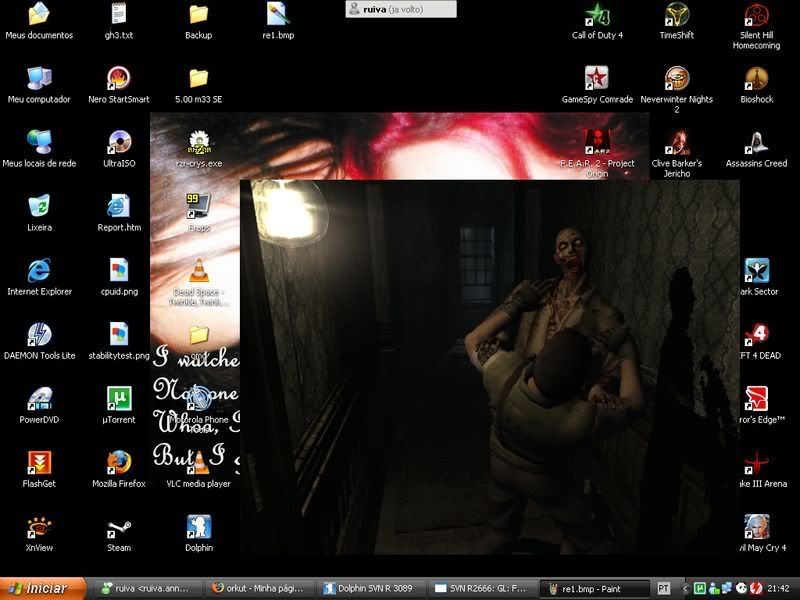Click the Iniciar start button
800x600 pixels.
tap(43, 588)
